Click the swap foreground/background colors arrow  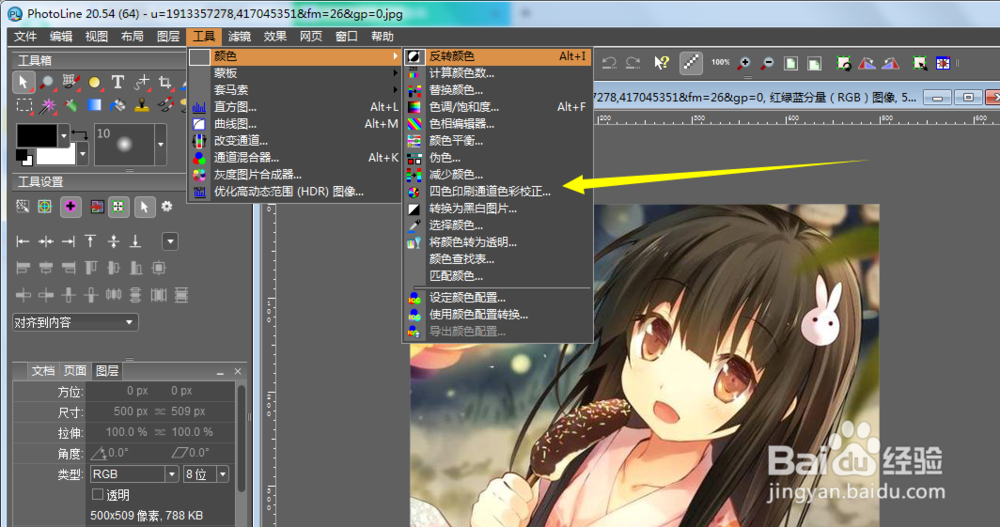(x=79, y=135)
